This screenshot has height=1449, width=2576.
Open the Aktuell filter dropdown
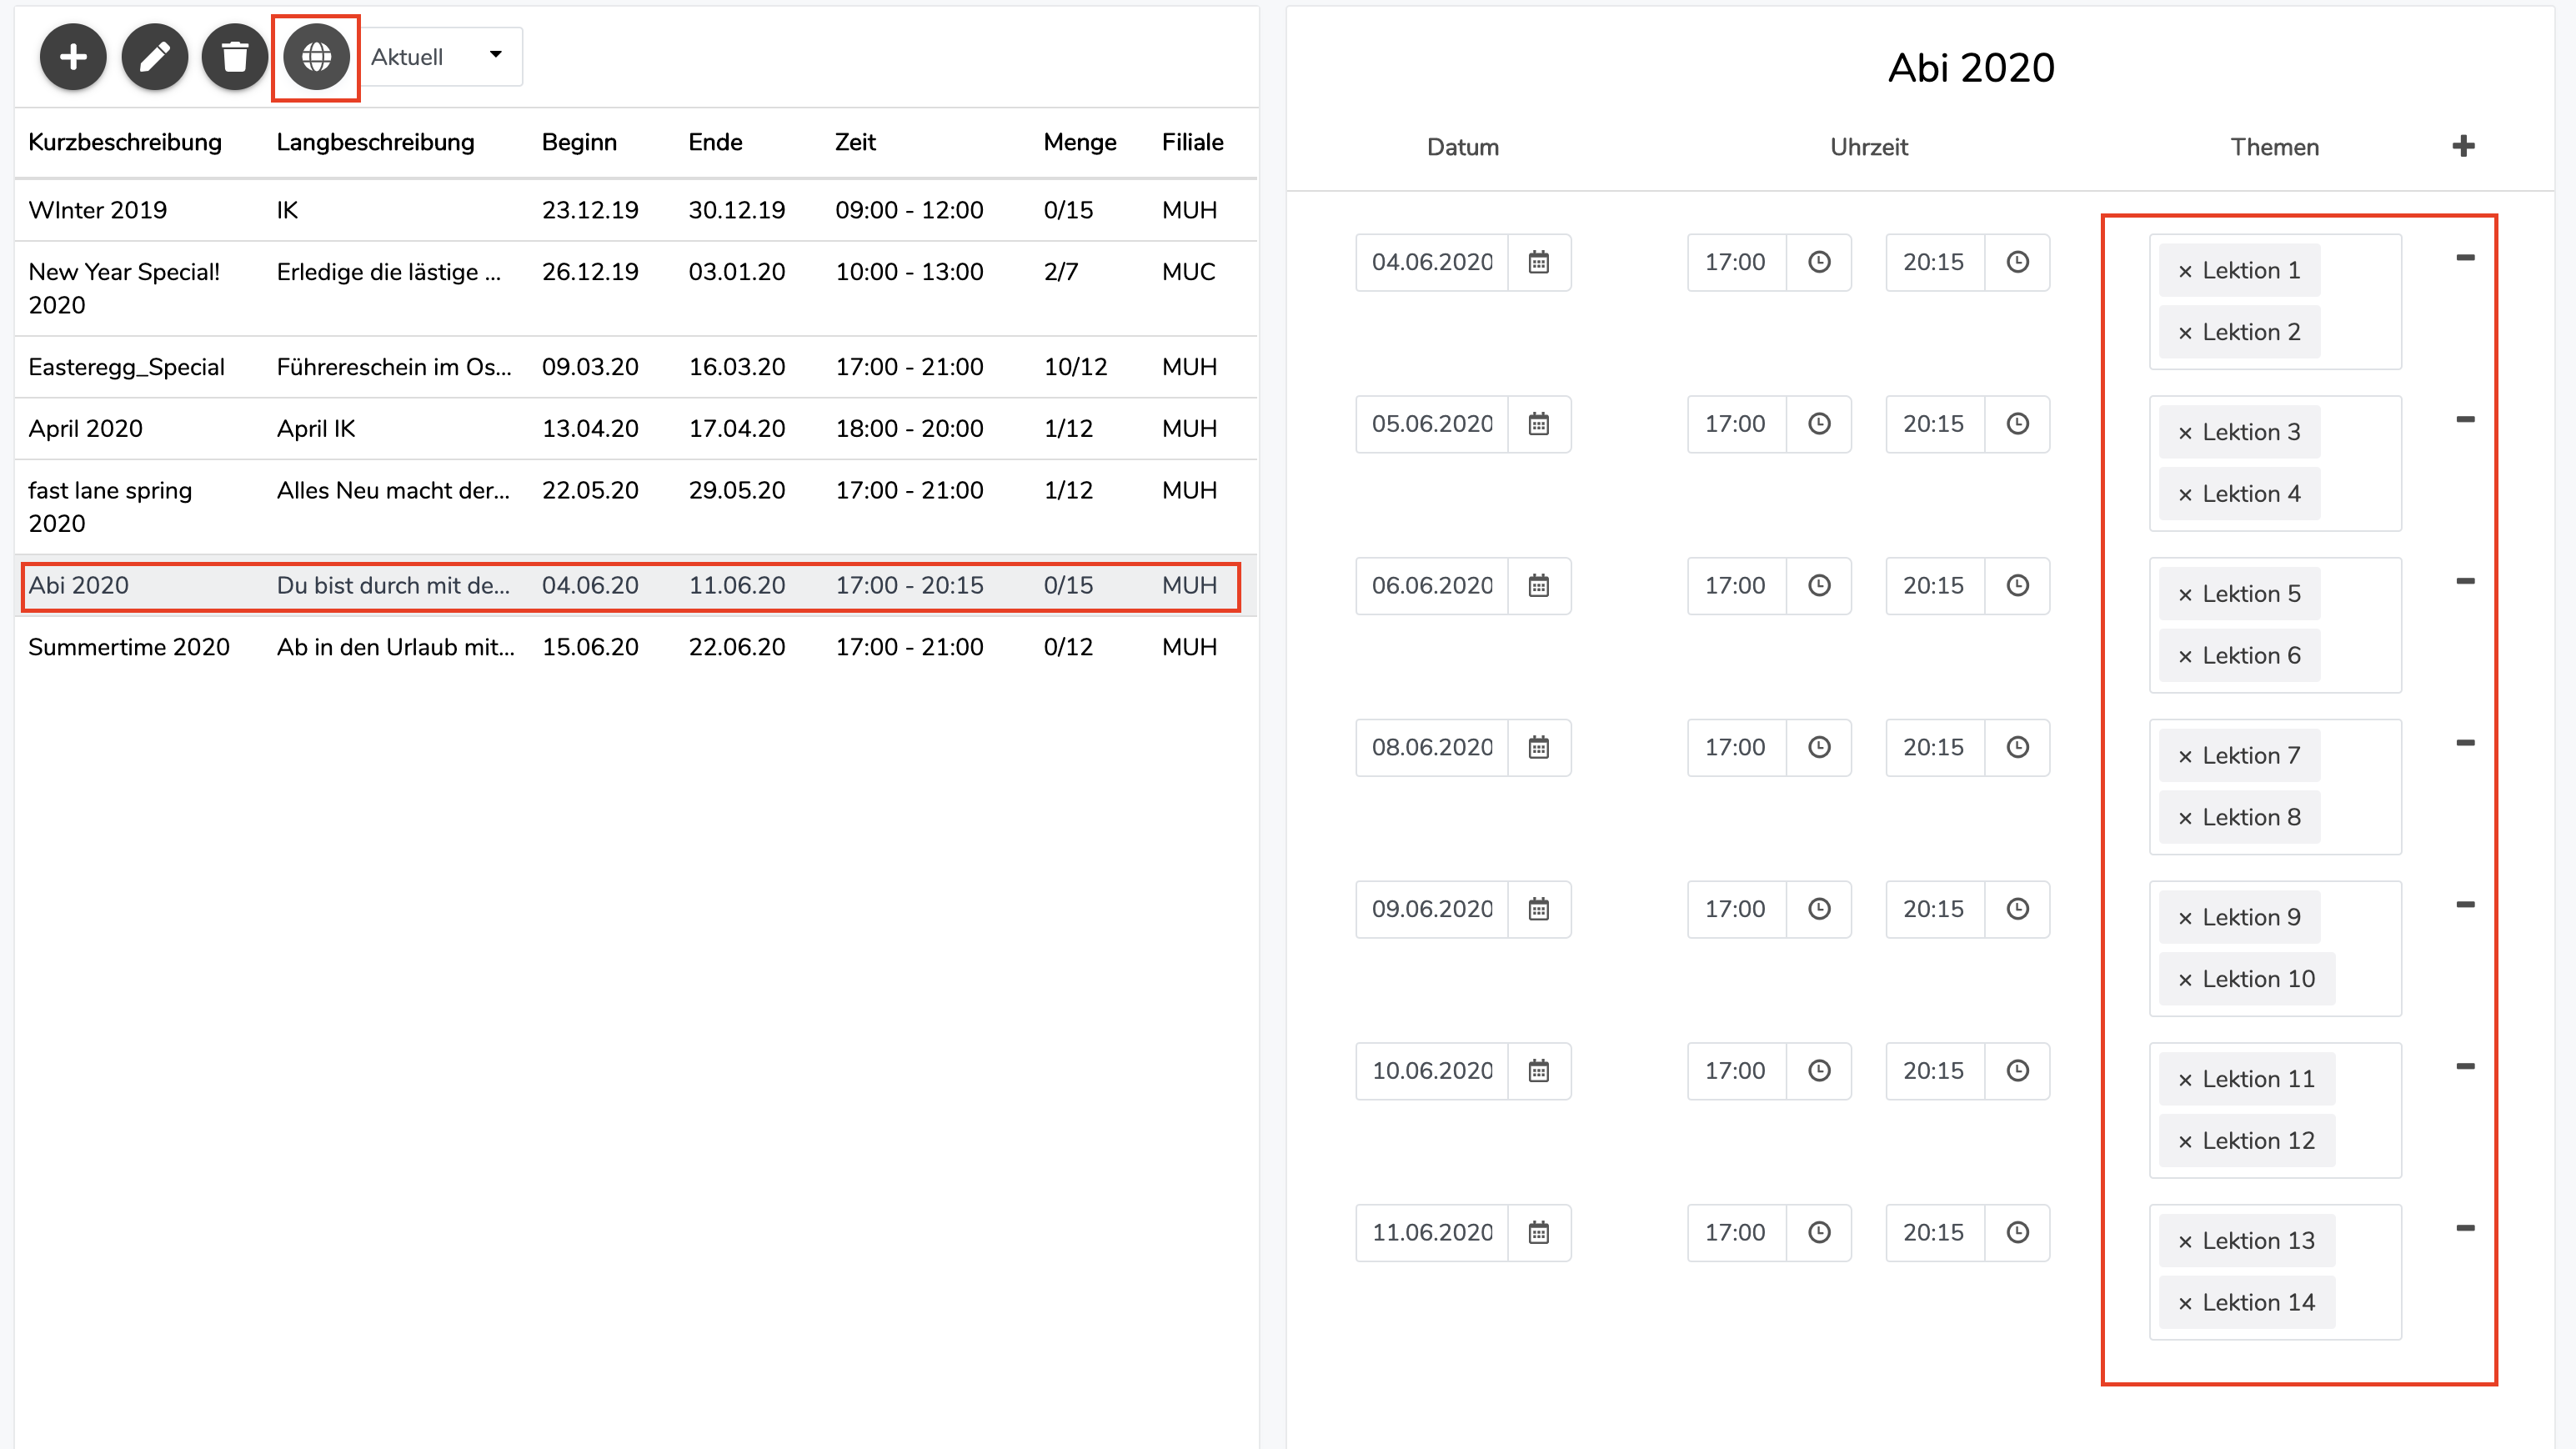(x=440, y=57)
